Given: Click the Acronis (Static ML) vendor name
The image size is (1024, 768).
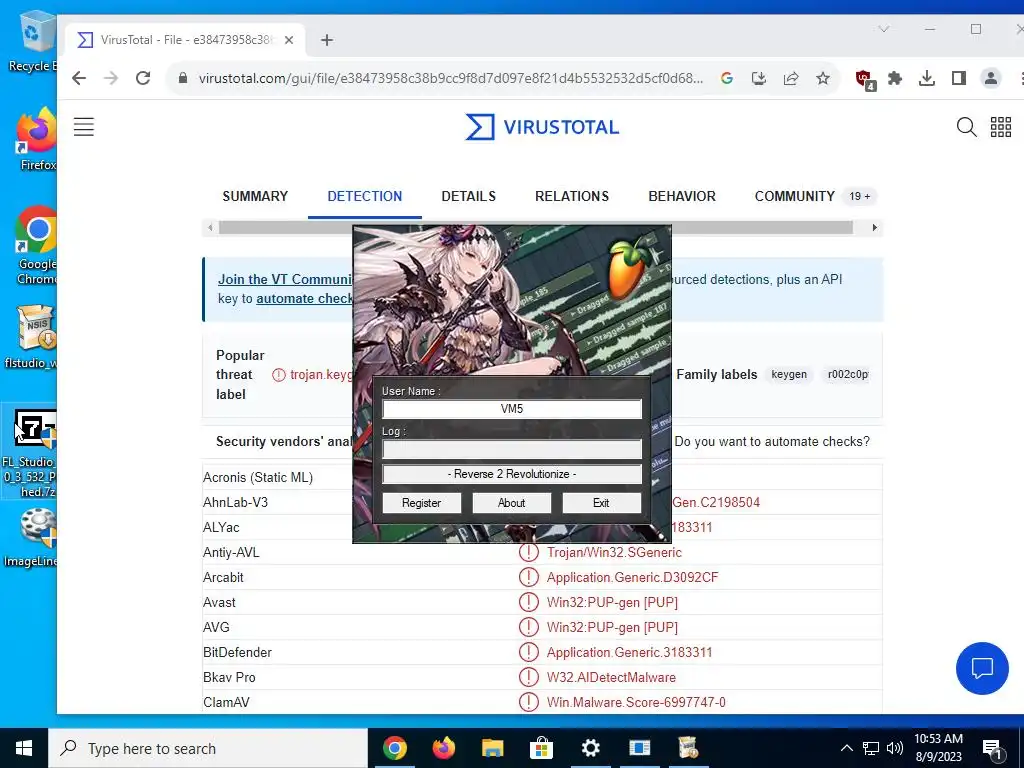Looking at the screenshot, I should coord(258,477).
